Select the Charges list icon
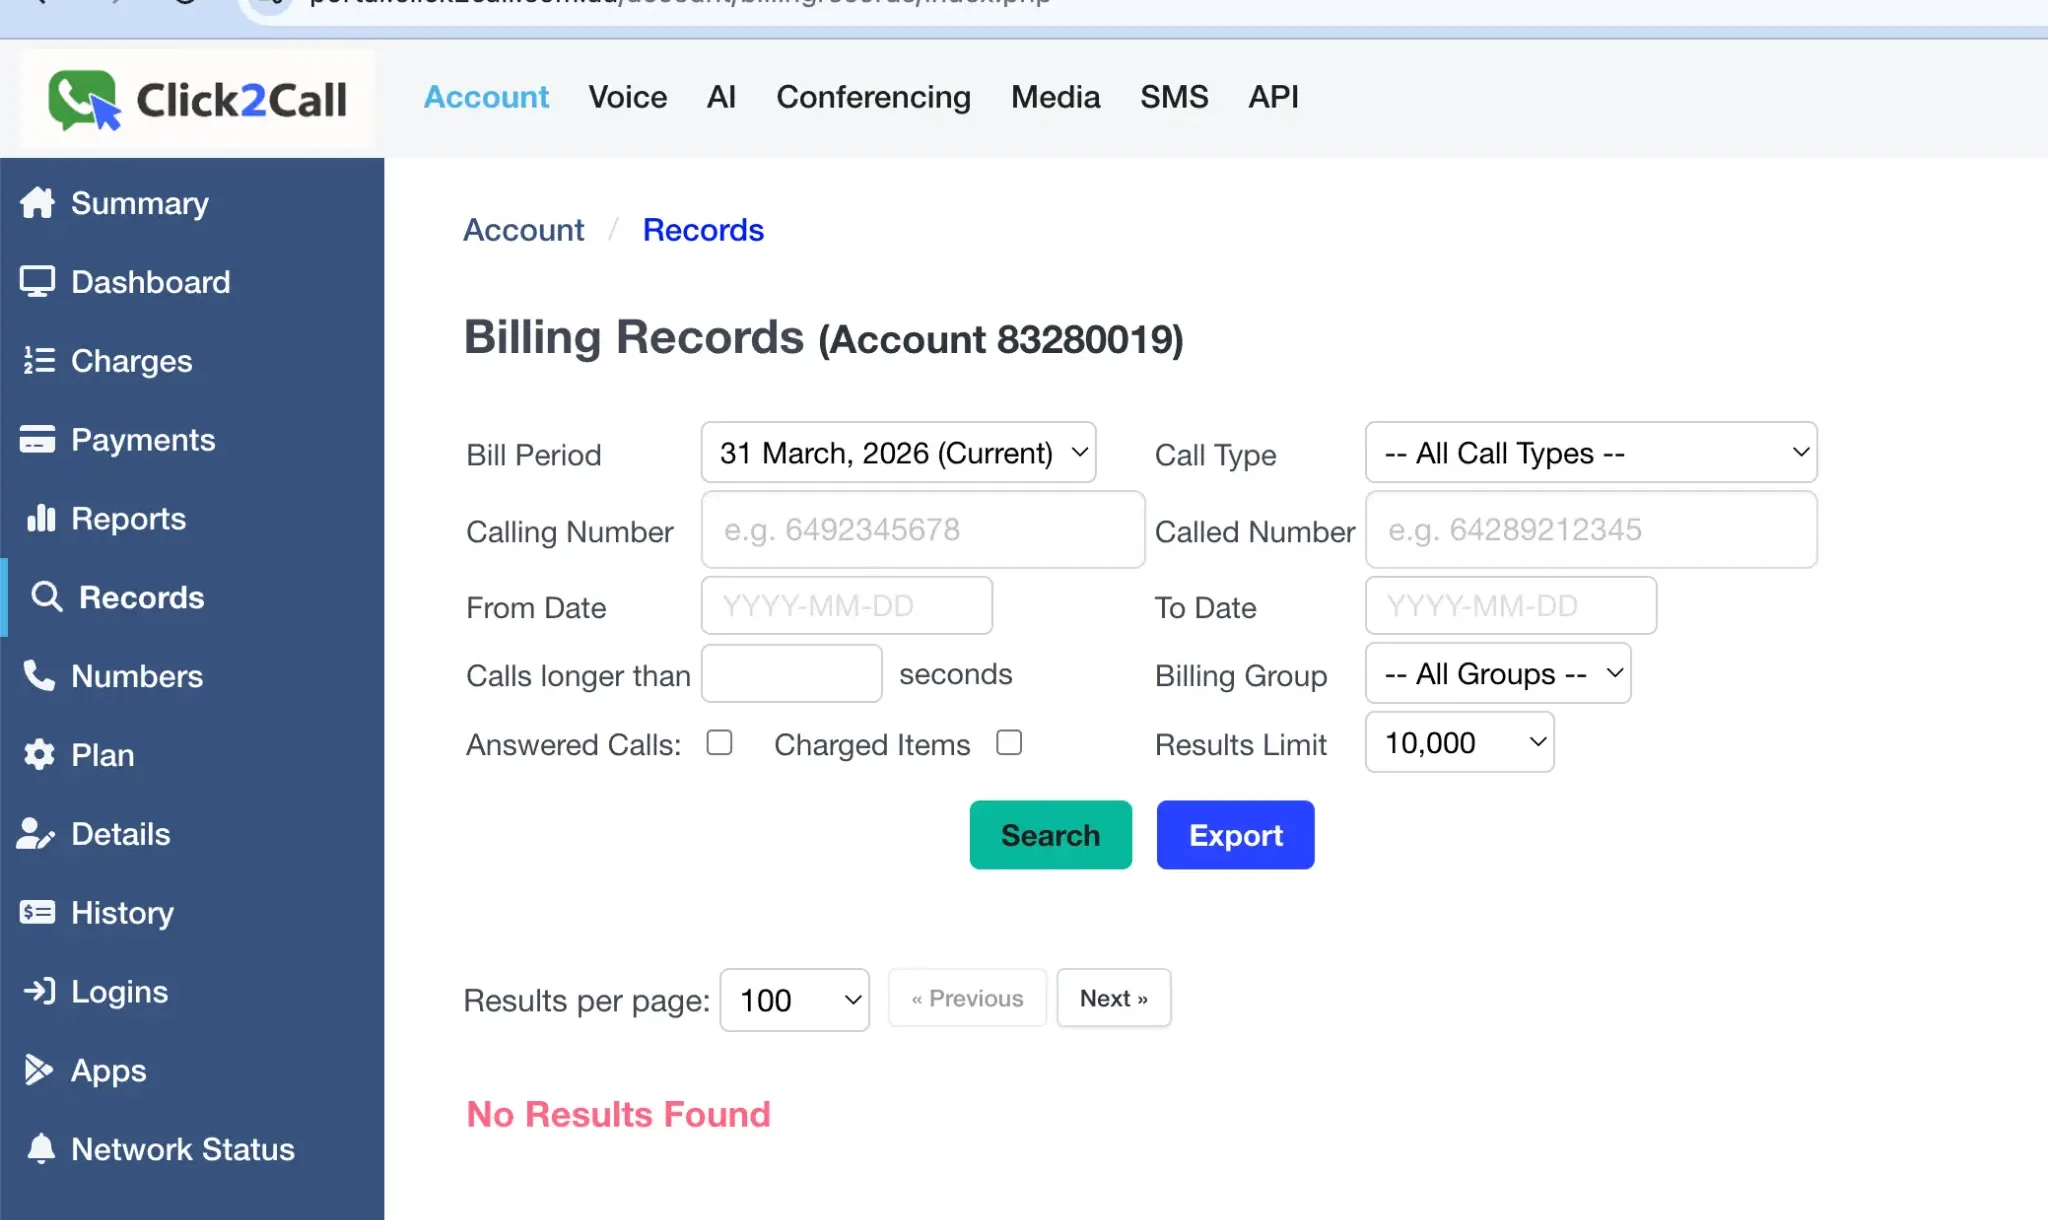This screenshot has width=2048, height=1220. tap(37, 360)
